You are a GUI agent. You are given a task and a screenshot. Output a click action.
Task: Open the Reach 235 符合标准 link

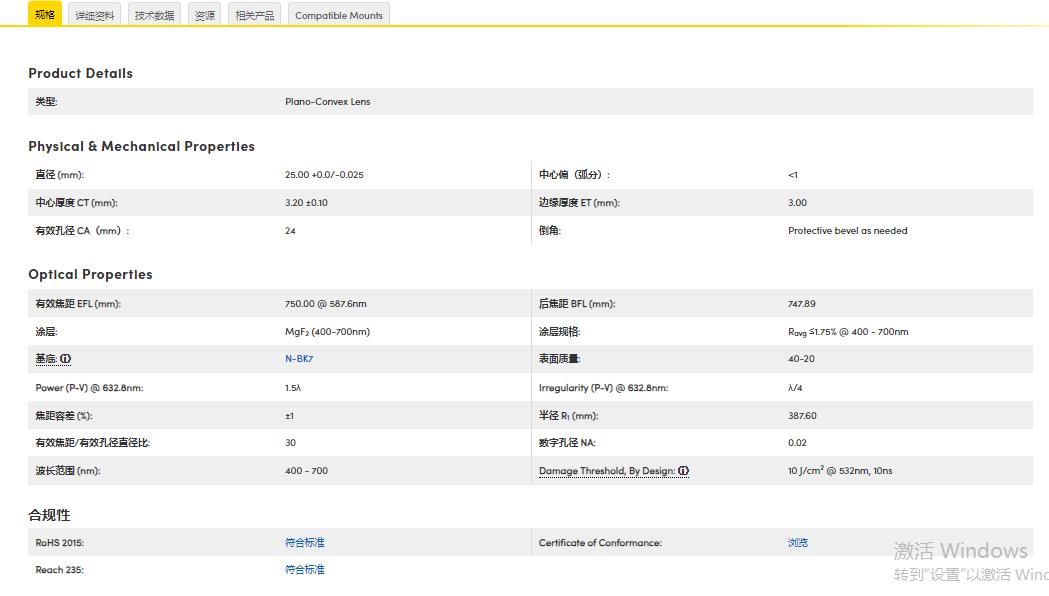click(305, 570)
